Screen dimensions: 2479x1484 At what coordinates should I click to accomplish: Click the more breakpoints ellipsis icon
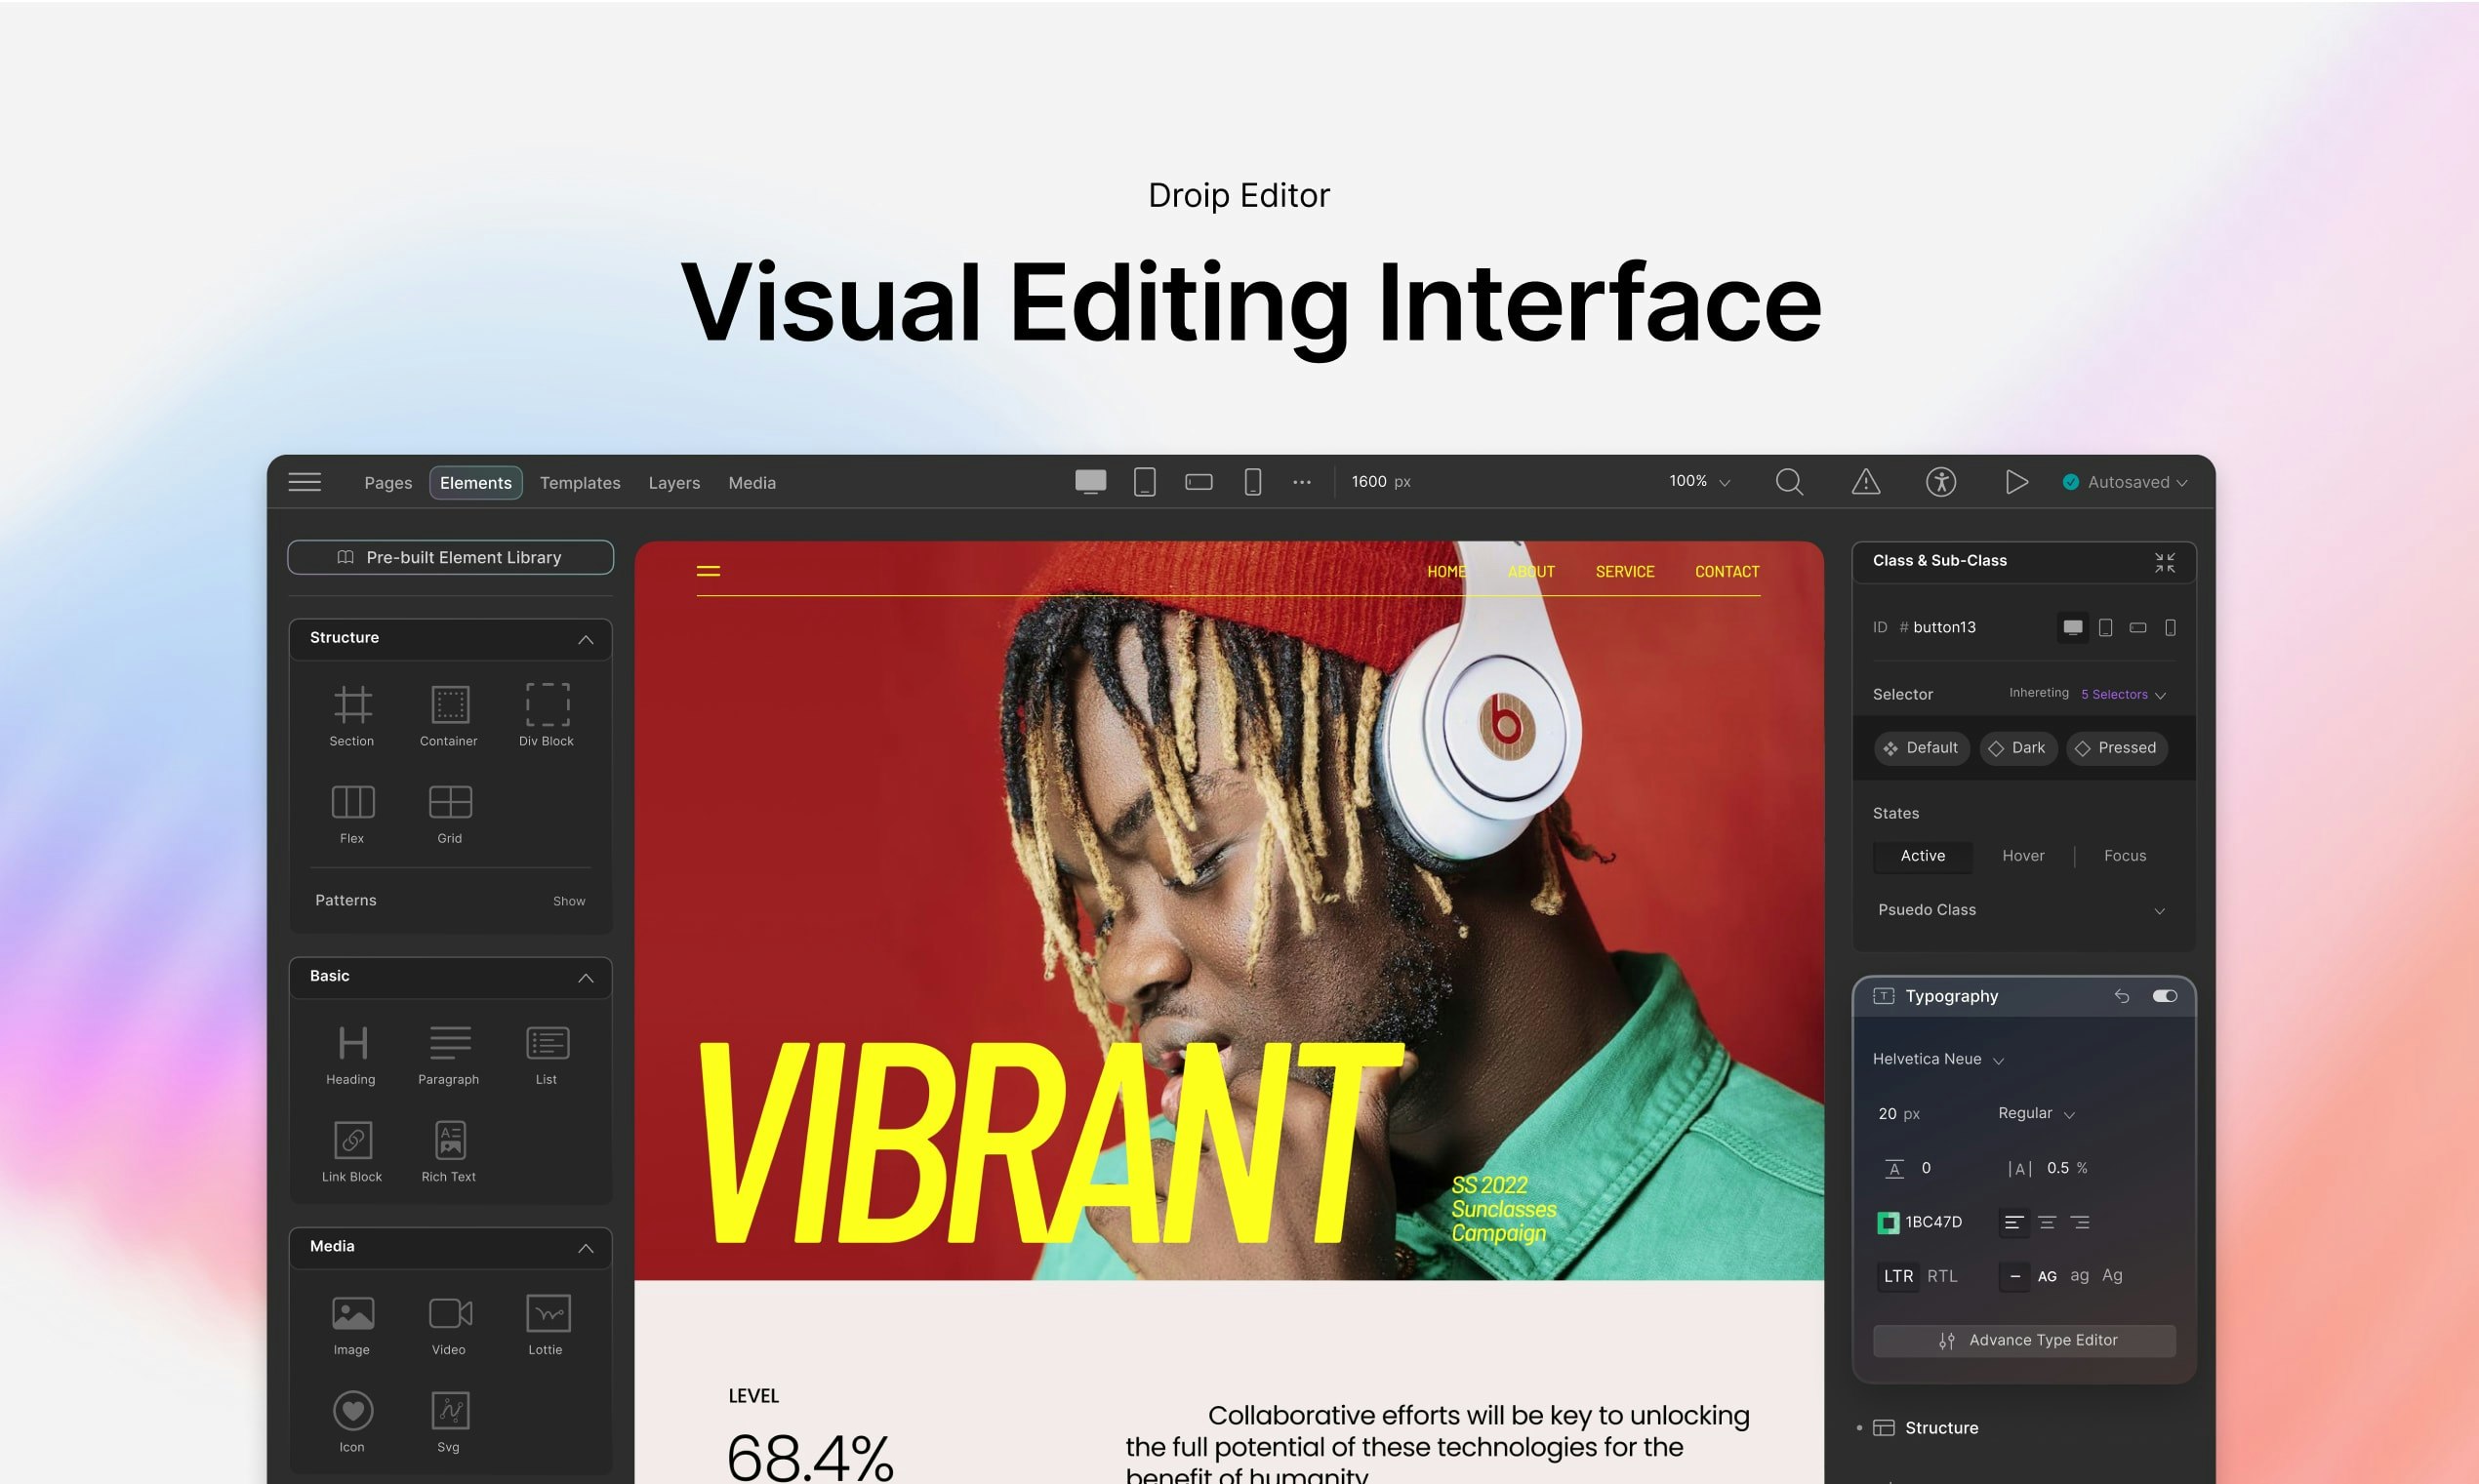pyautogui.click(x=1301, y=482)
